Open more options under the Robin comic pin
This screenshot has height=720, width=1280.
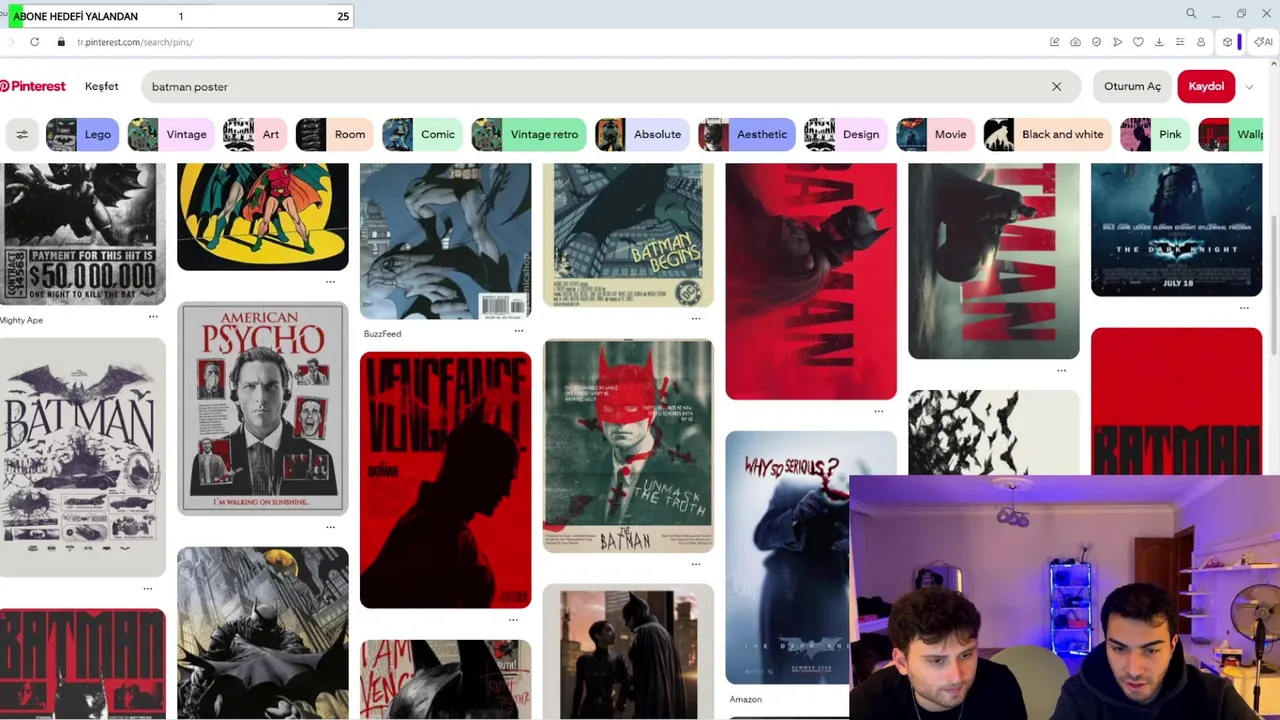click(x=330, y=282)
